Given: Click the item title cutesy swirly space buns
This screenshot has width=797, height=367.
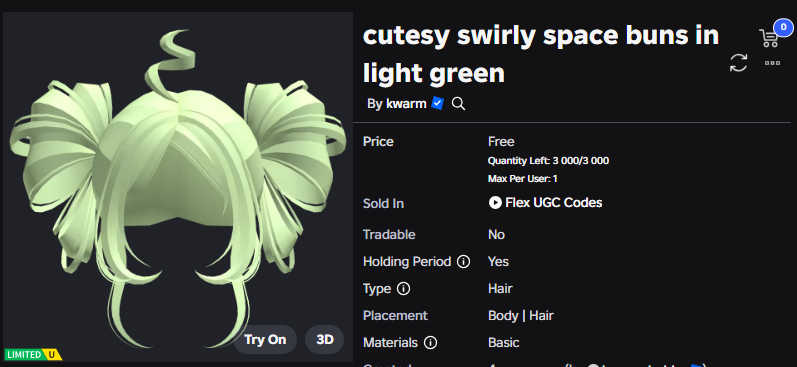Looking at the screenshot, I should 541,54.
